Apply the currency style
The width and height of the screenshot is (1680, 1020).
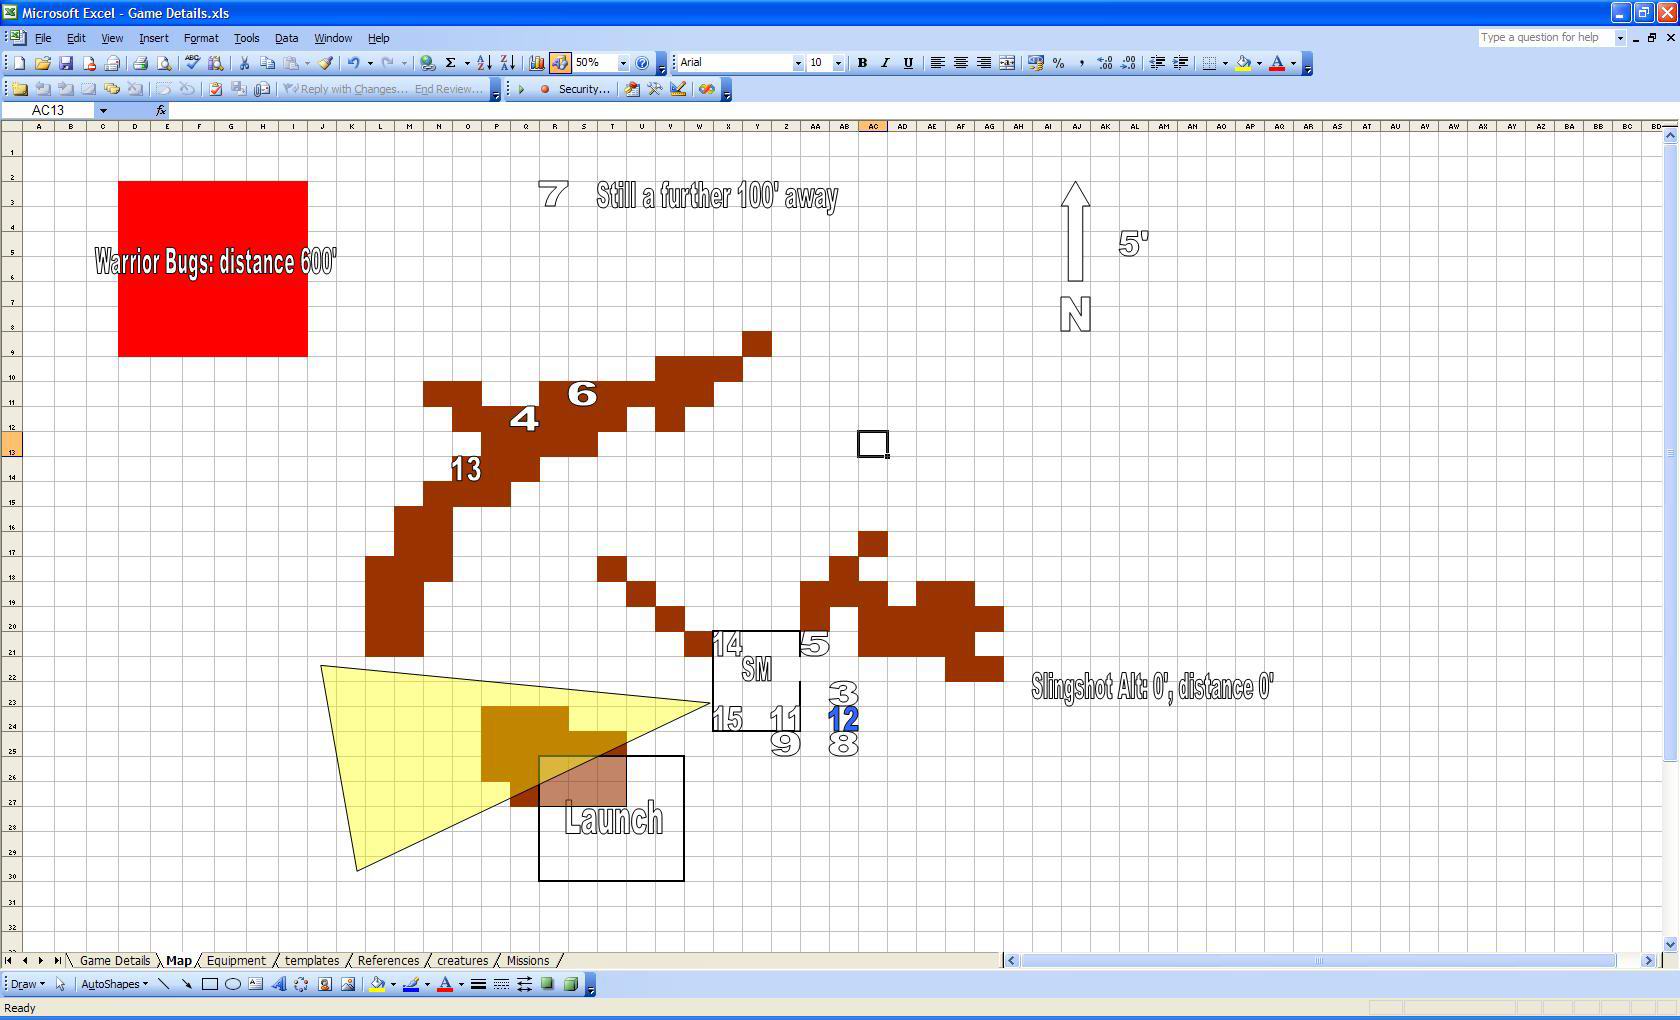click(x=1035, y=63)
